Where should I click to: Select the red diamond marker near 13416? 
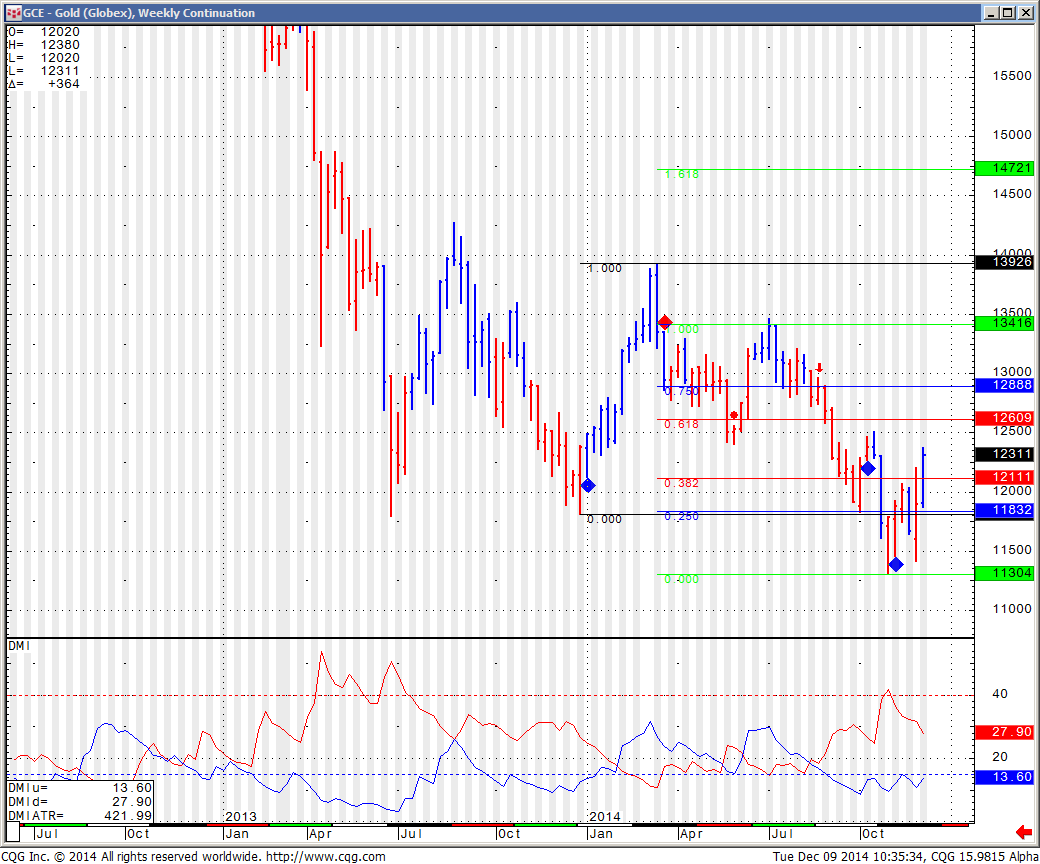point(665,321)
